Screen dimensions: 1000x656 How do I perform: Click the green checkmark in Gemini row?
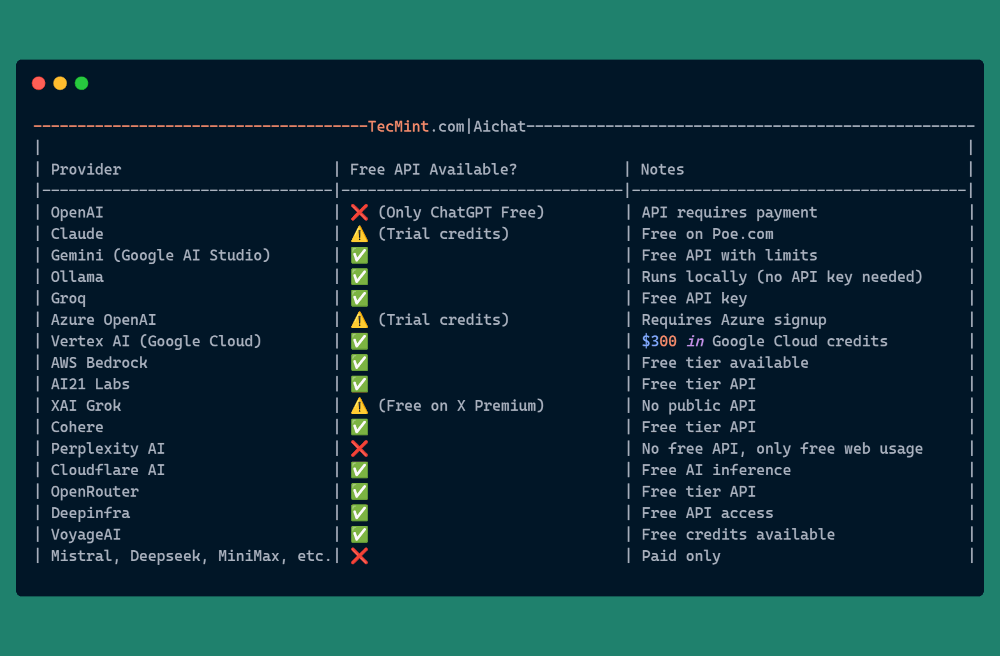tap(359, 255)
